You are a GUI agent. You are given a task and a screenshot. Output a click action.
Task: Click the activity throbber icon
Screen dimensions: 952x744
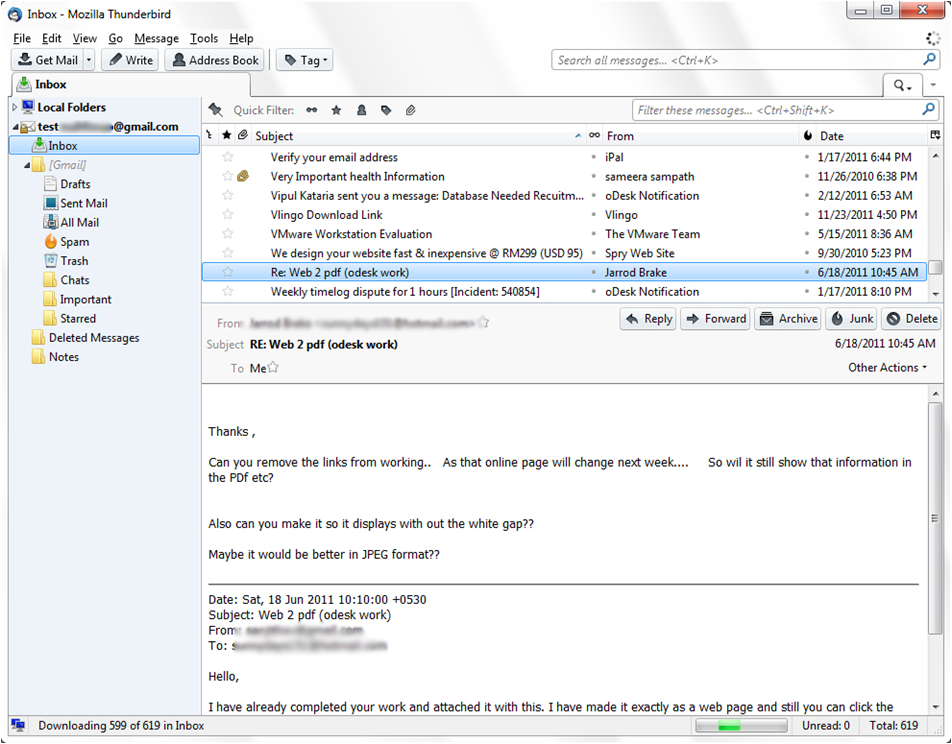tap(933, 38)
